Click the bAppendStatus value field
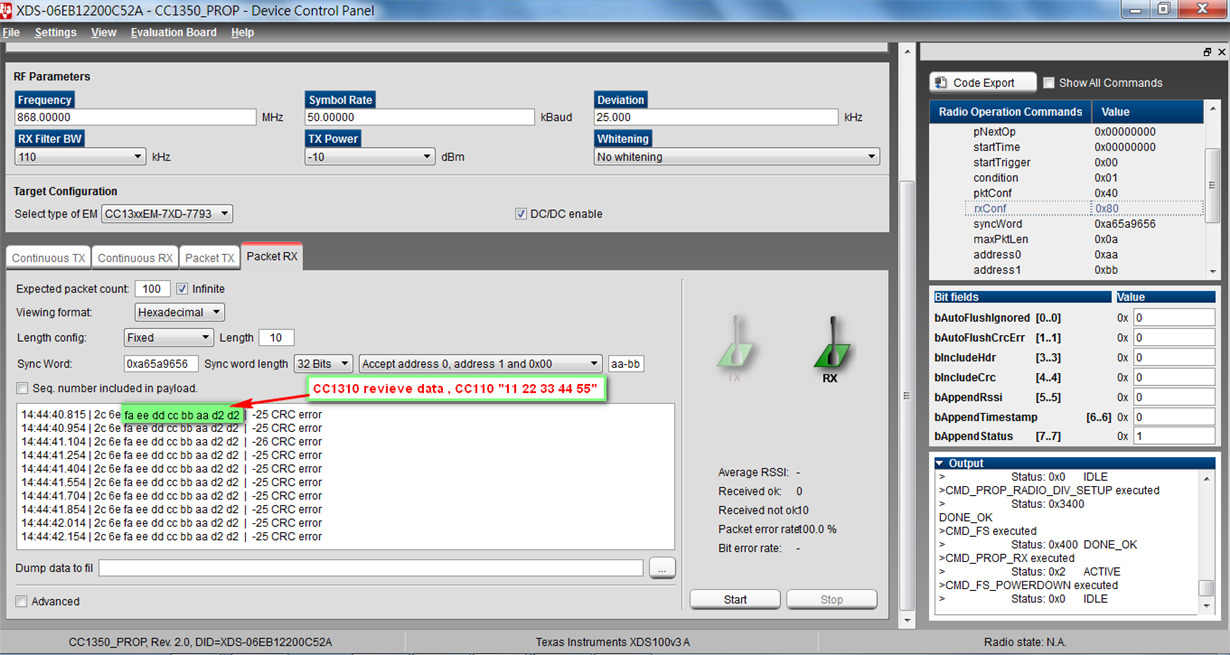The width and height of the screenshot is (1230, 655). [1174, 436]
